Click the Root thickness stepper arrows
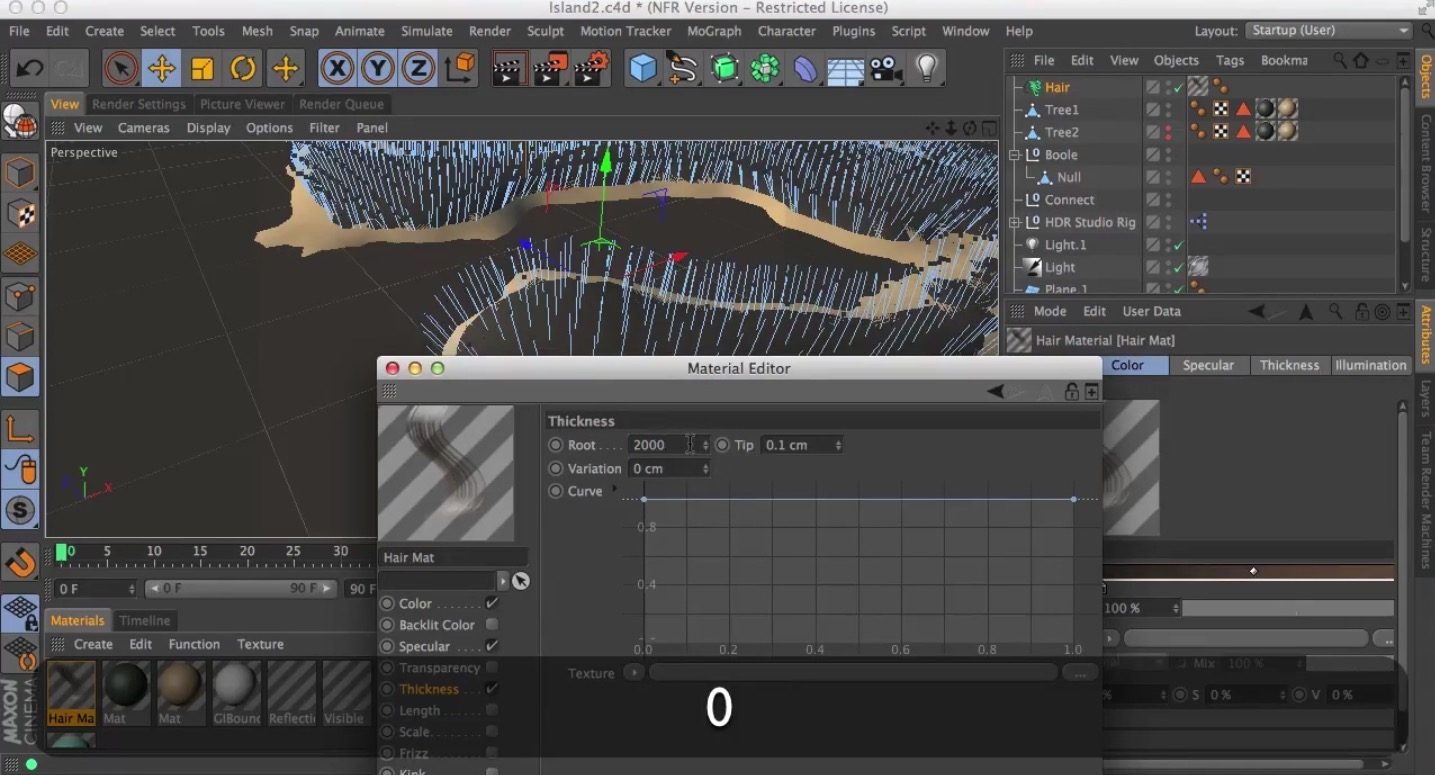The image size is (1435, 775). tap(705, 445)
